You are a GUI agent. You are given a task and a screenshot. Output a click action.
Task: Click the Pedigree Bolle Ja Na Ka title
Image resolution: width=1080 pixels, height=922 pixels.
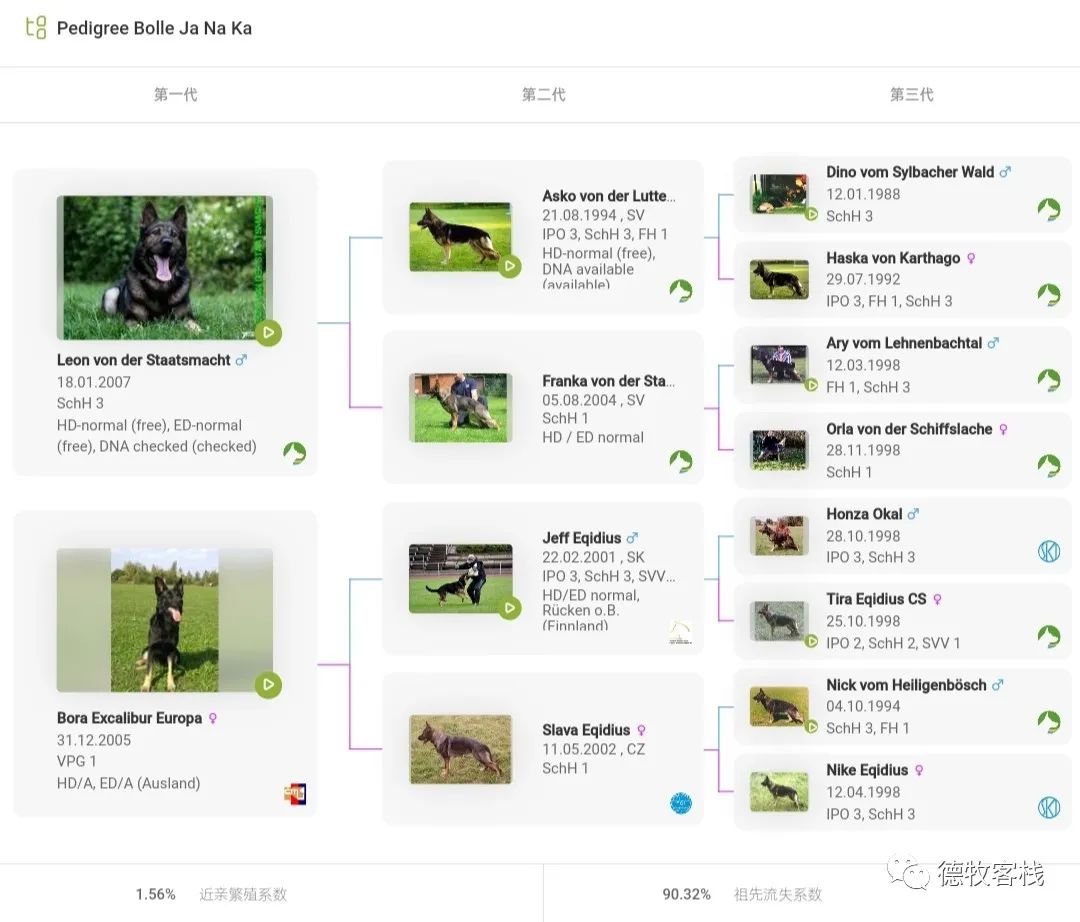154,28
